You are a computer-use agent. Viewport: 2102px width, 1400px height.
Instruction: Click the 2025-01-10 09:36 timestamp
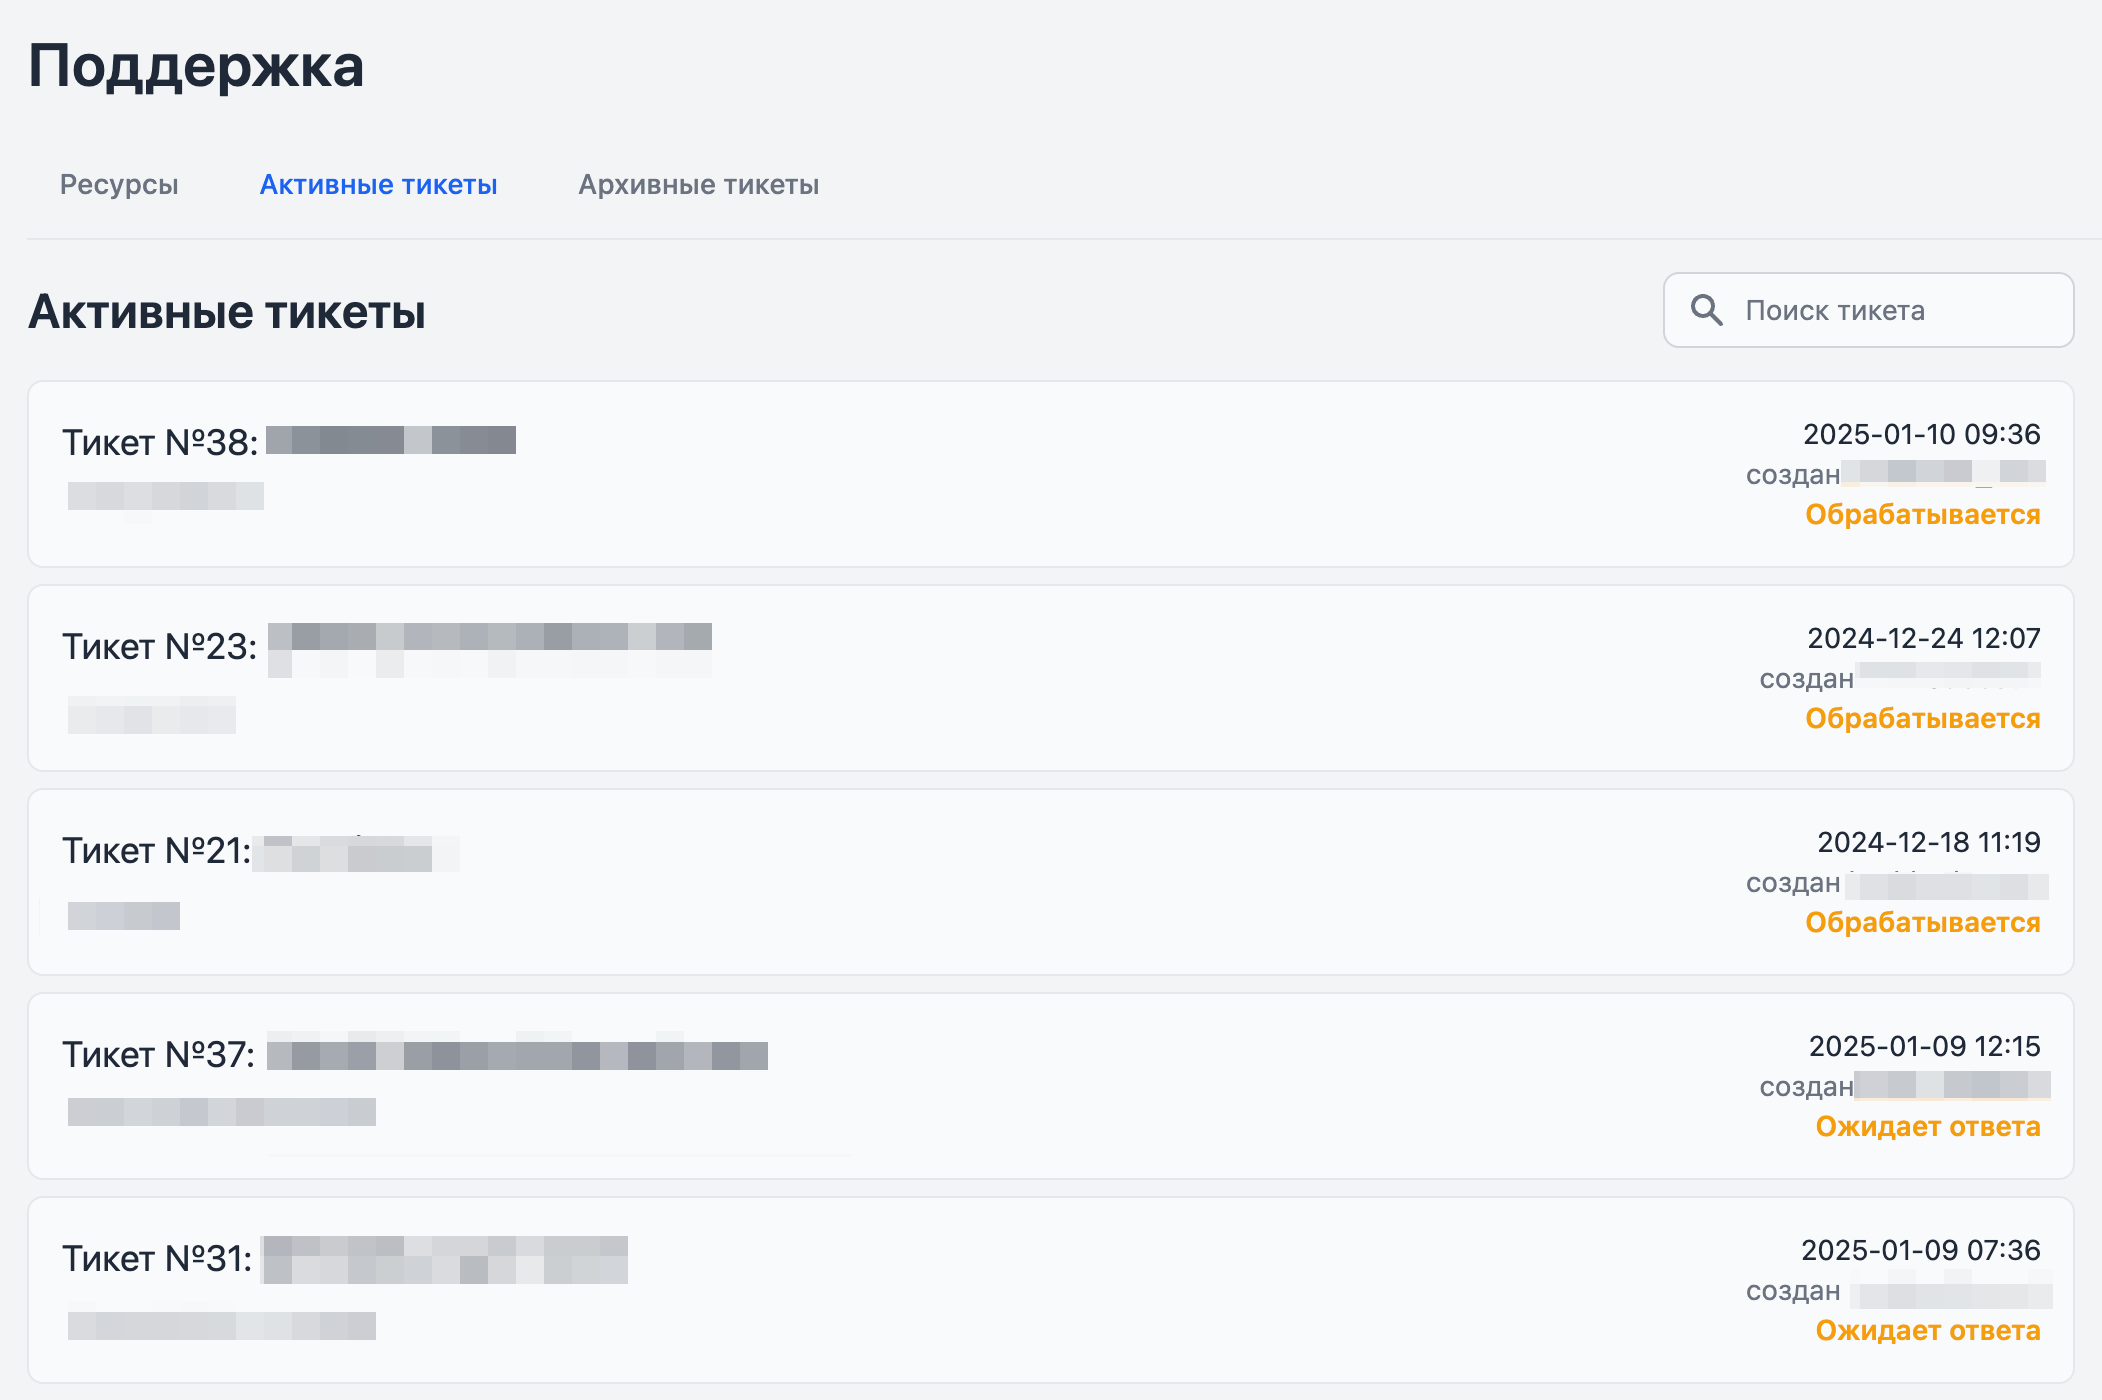pyautogui.click(x=1921, y=434)
